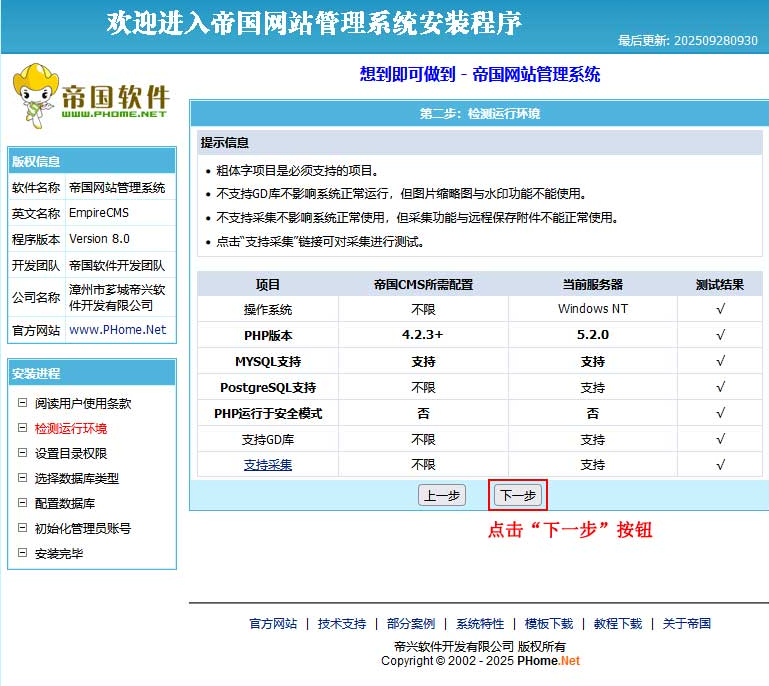Select the 阅读用户使用条款 step box icon
The image size is (769, 686).
23,403
